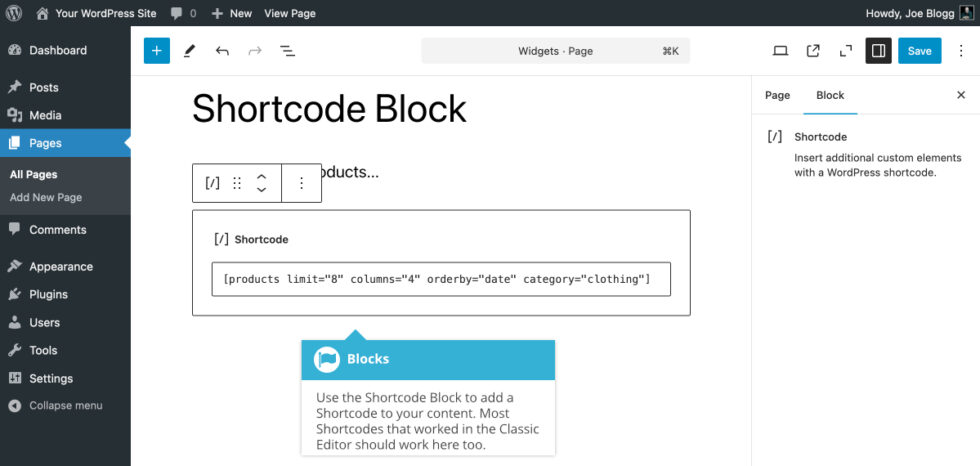Click the Undo arrow
This screenshot has width=980, height=466.
222,51
